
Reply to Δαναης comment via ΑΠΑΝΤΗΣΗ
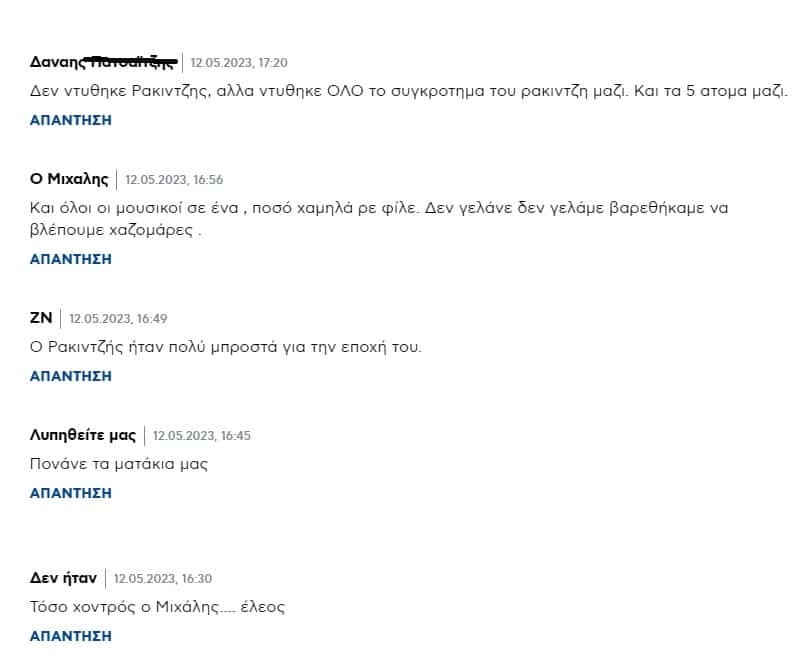tap(71, 120)
